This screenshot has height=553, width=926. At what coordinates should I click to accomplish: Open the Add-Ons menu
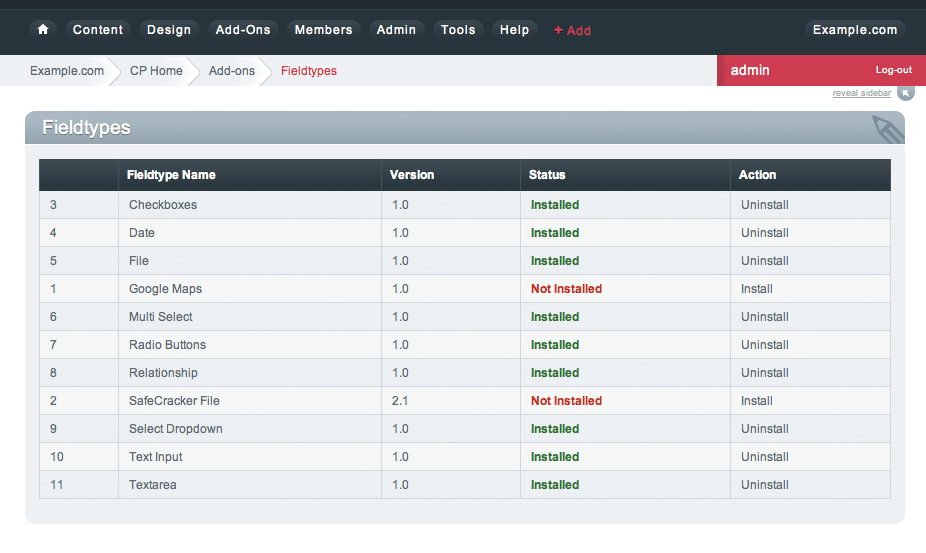(243, 30)
